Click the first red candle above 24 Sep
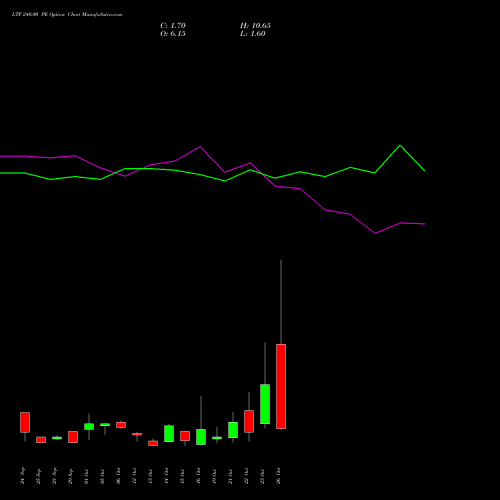 25,422
